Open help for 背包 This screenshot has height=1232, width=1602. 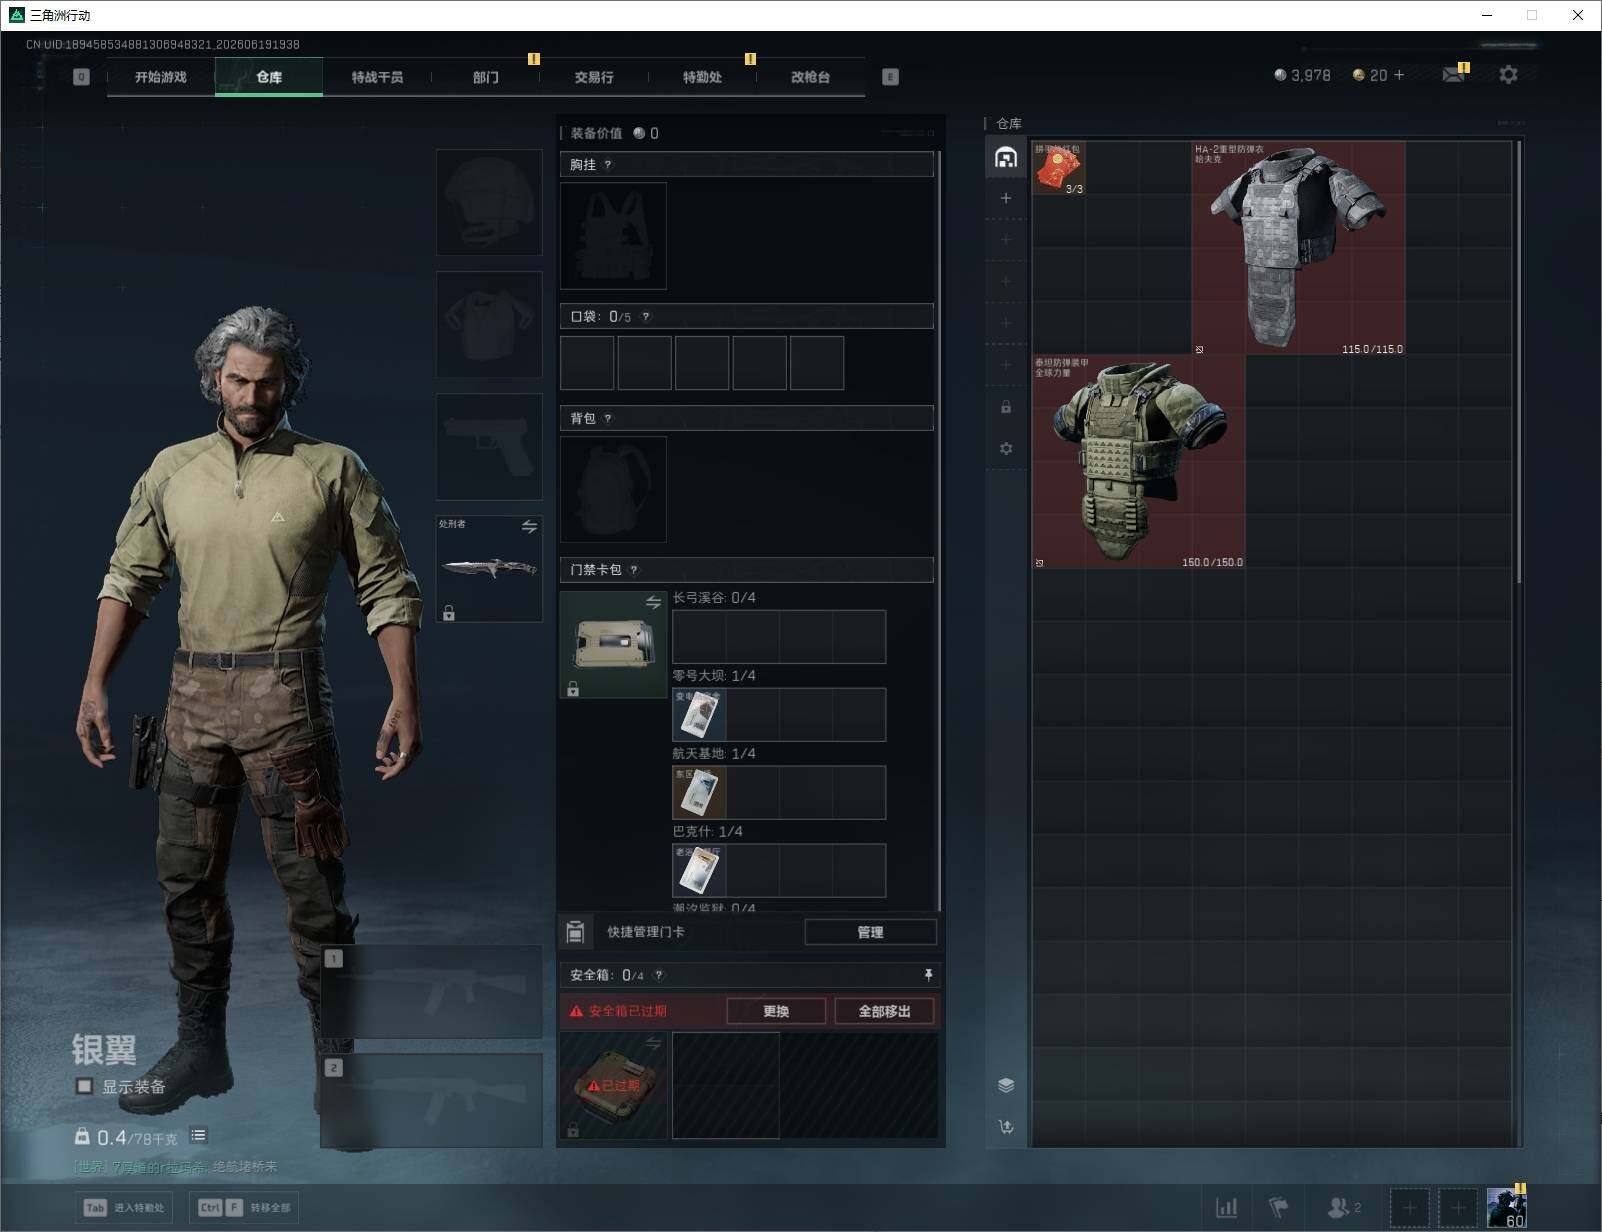608,419
